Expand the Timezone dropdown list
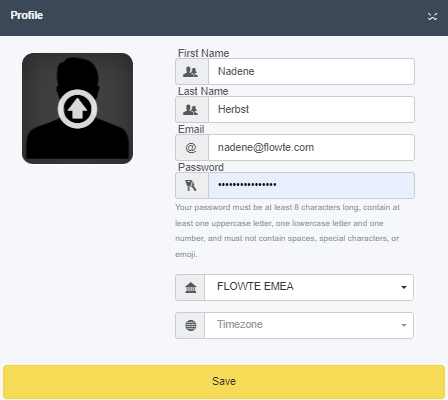Viewport: 448px width, 400px height. point(309,325)
